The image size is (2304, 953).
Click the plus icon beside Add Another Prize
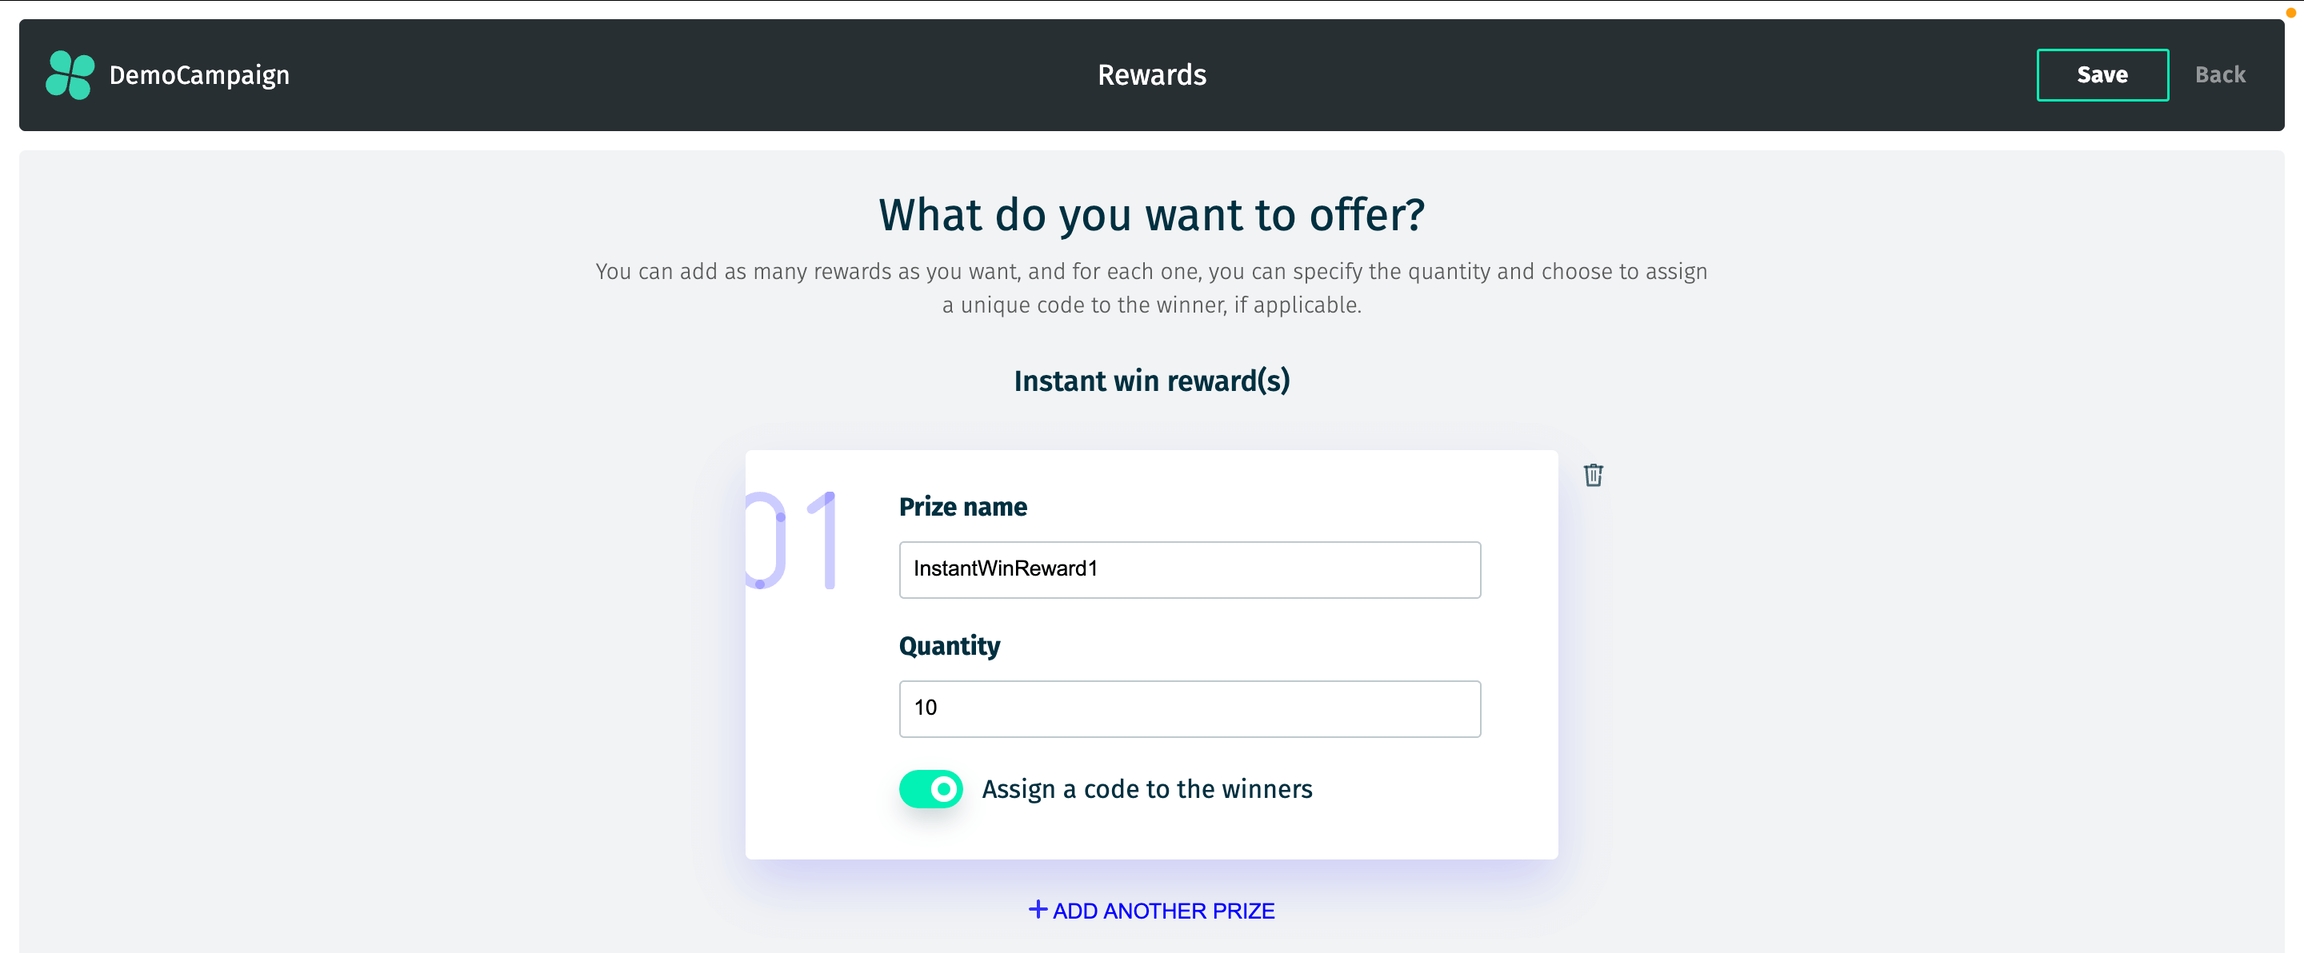[x=1038, y=909]
